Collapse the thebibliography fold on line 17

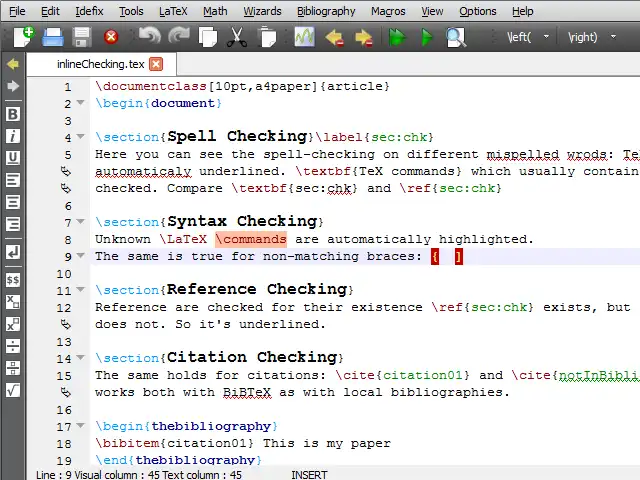[x=81, y=425]
